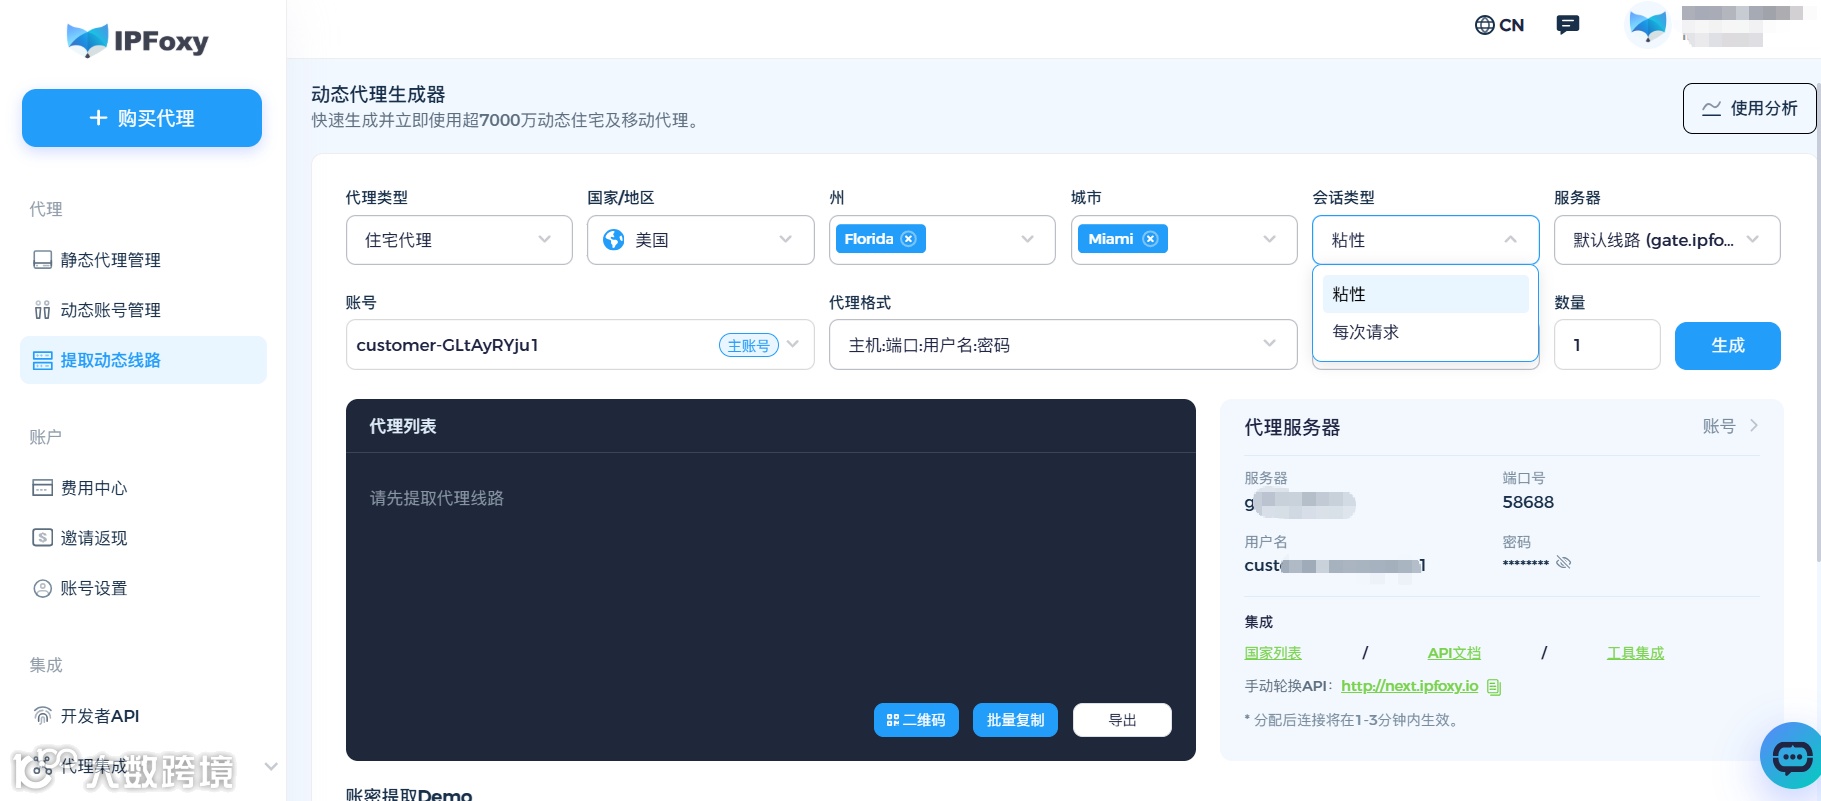The height and width of the screenshot is (801, 1821).
Task: Open the 工具集成 link
Action: 1635,653
